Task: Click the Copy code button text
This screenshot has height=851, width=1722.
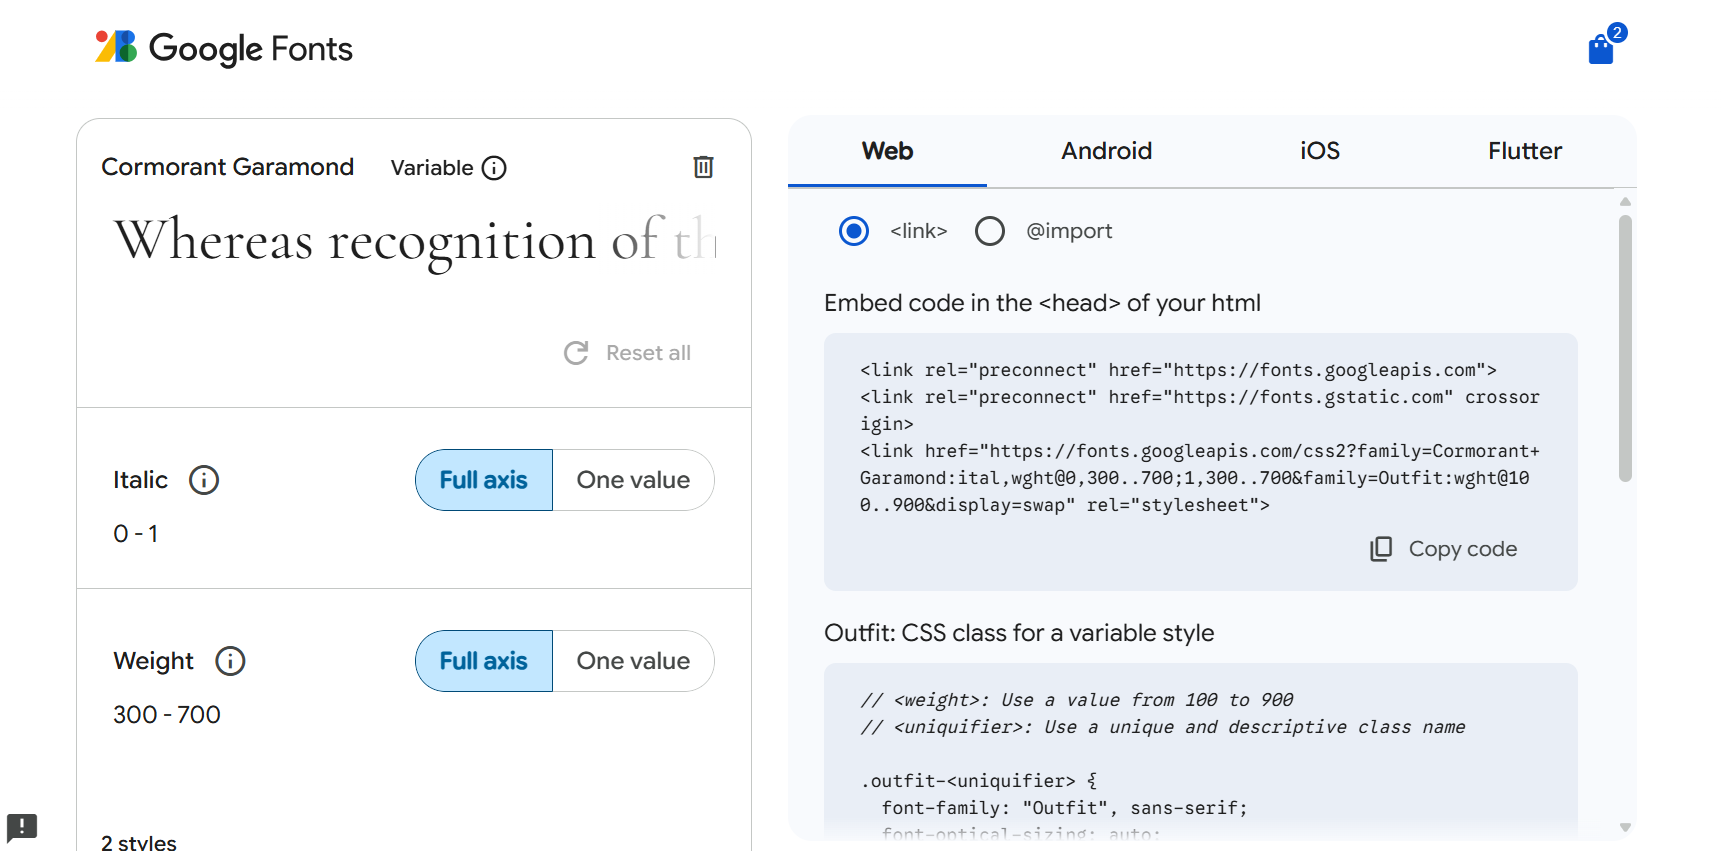Action: tap(1463, 549)
